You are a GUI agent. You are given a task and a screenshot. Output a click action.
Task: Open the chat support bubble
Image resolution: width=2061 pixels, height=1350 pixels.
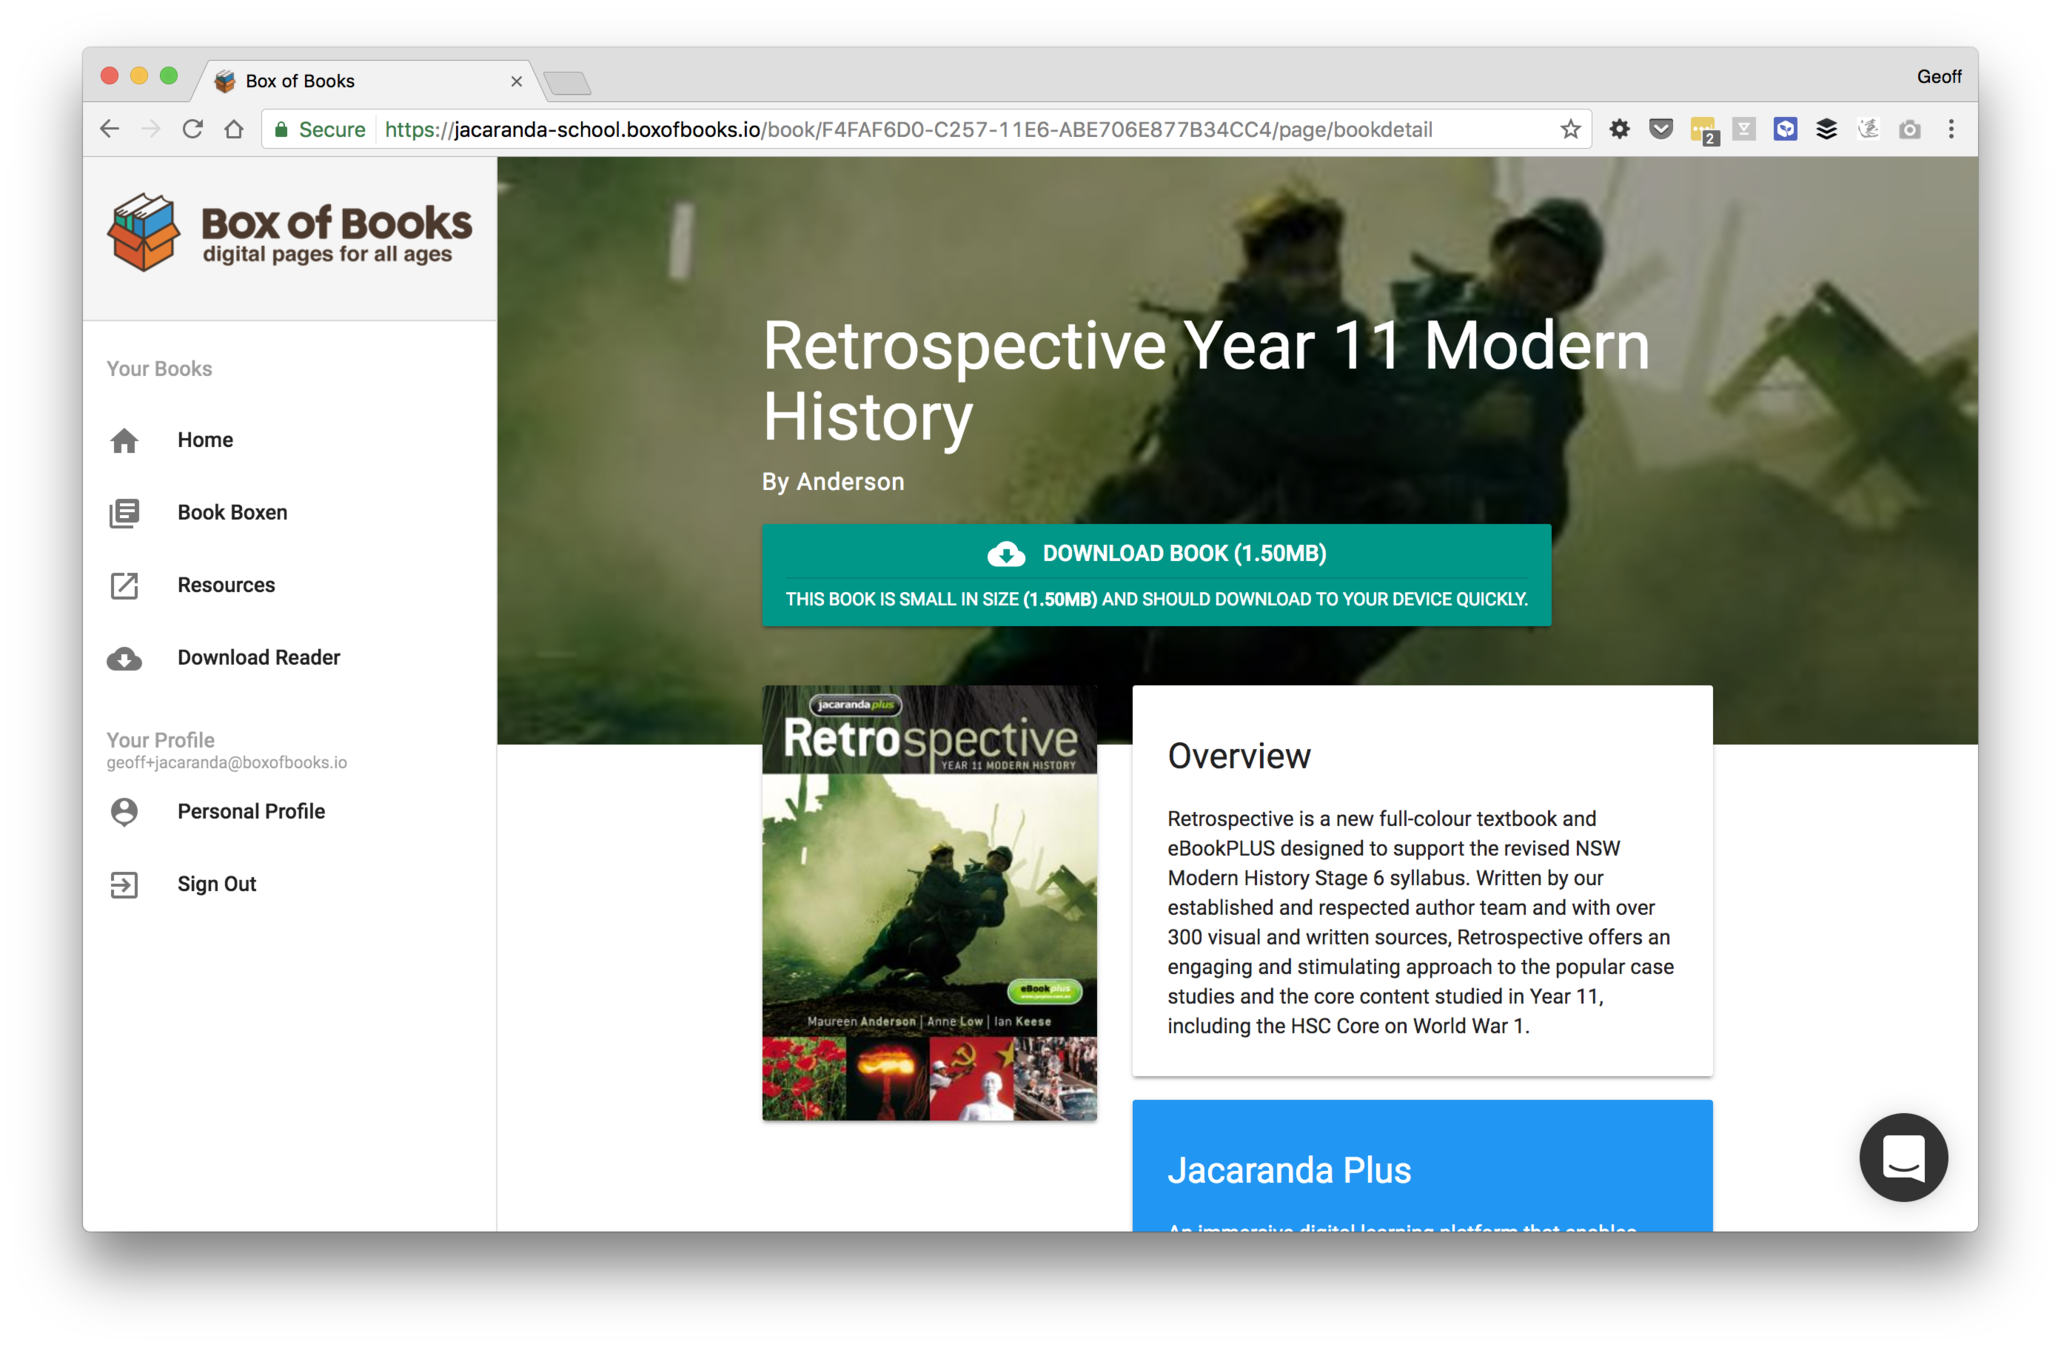click(1902, 1157)
